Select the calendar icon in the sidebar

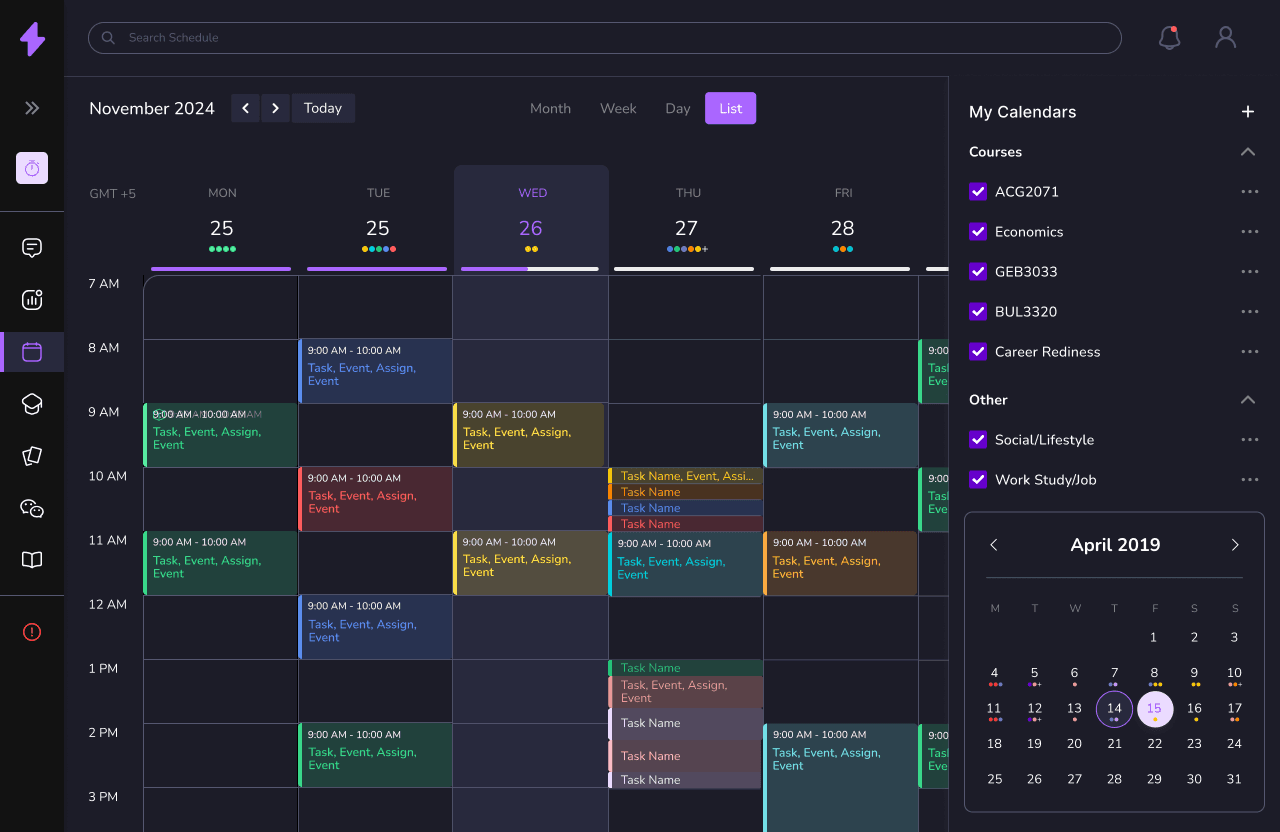pos(32,351)
